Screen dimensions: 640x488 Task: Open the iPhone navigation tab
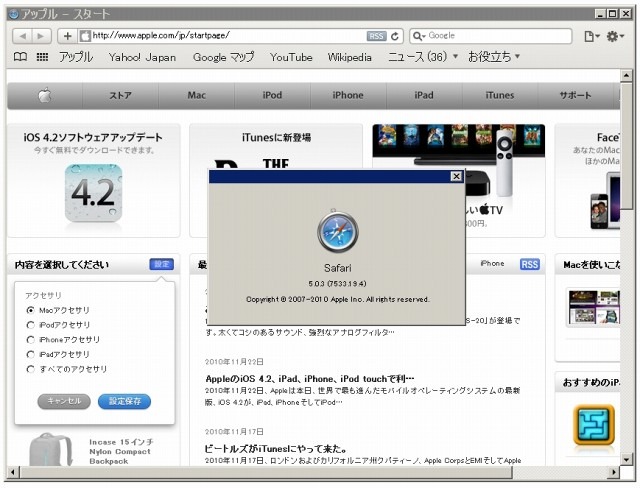coord(348,95)
